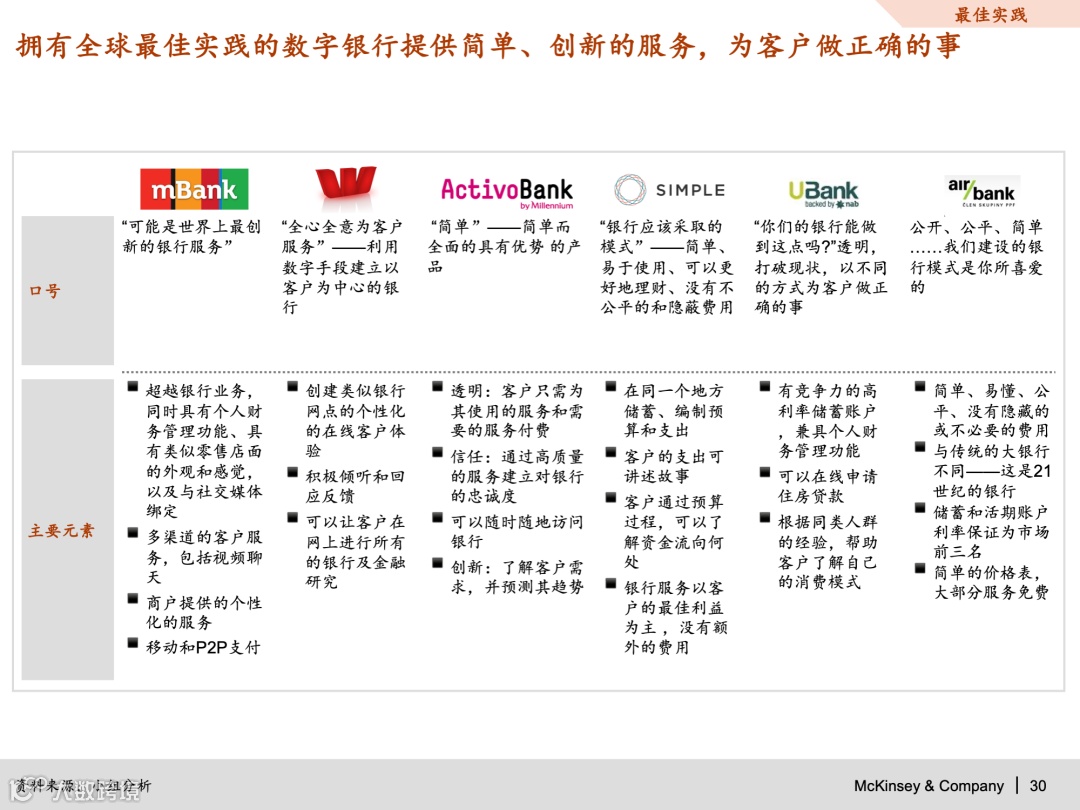This screenshot has width=1080, height=810.
Task: Click the red Westpac W logo
Action: point(345,185)
